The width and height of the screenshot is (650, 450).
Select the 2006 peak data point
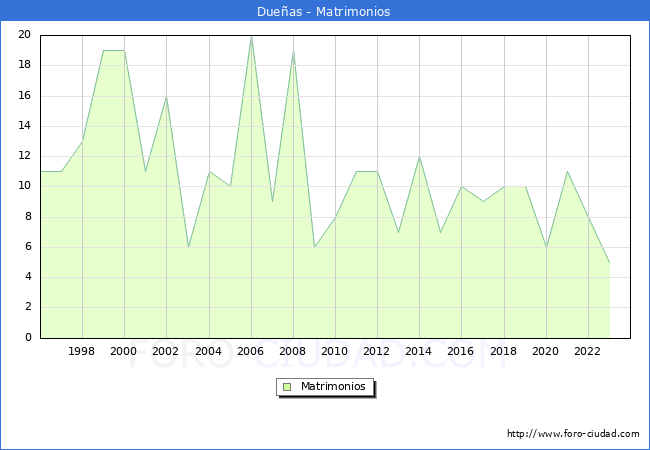pos(251,36)
